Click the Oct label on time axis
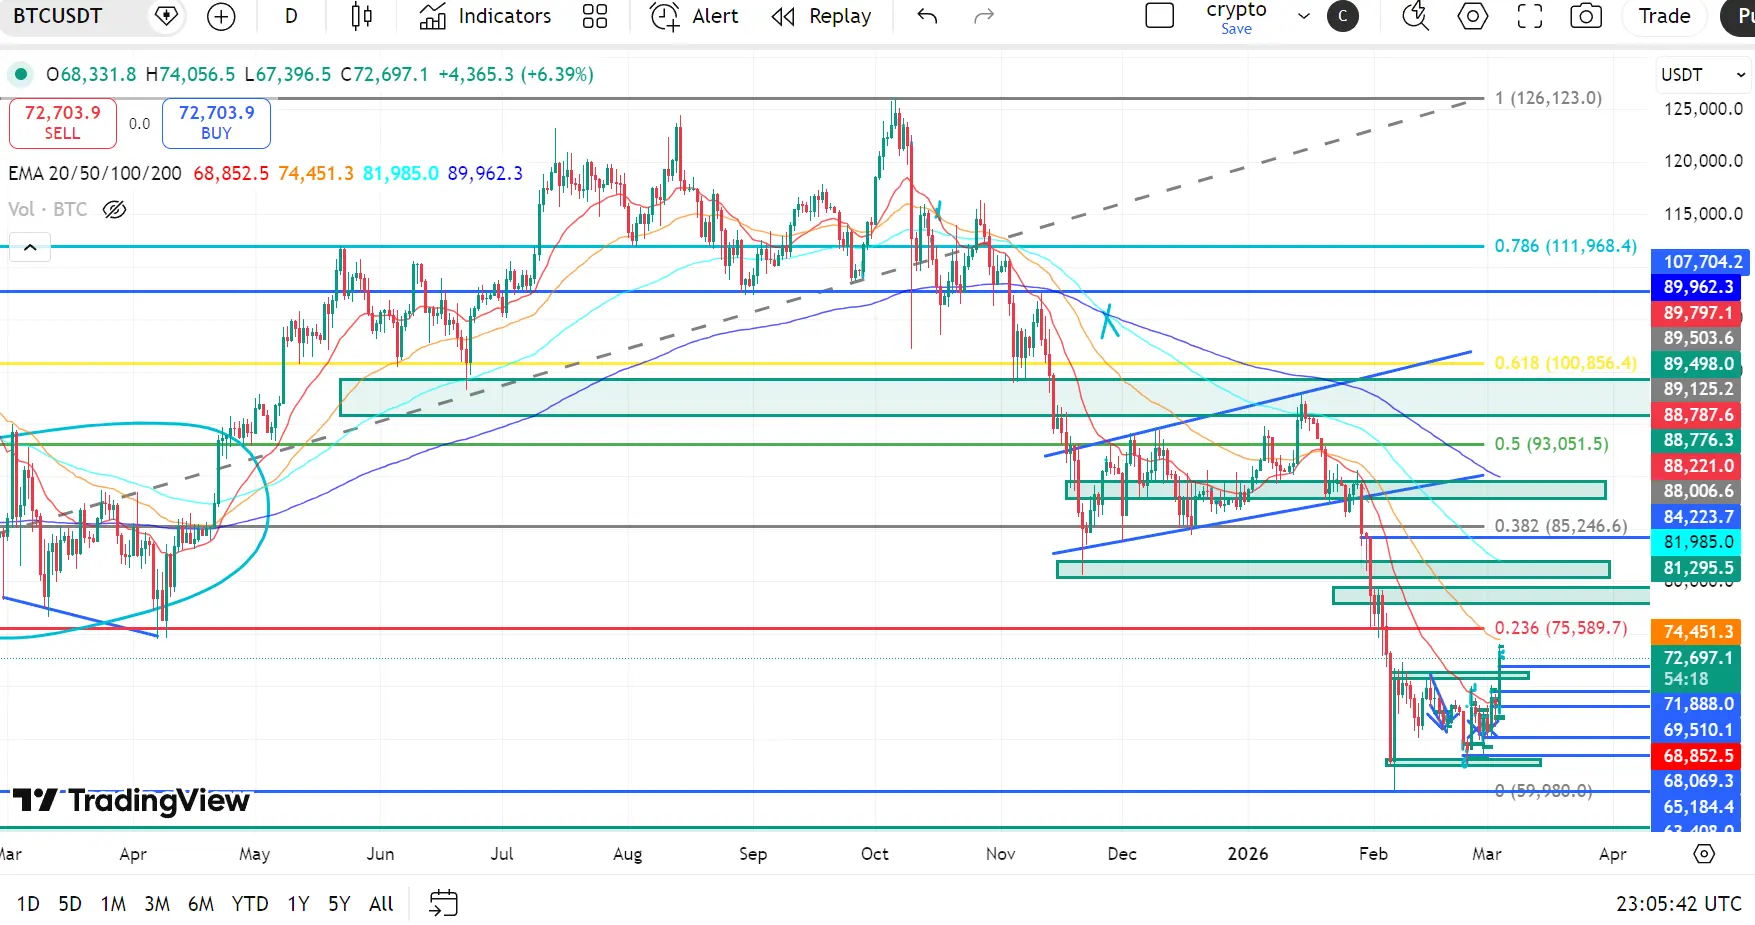Viewport: 1755px width, 925px height. (875, 854)
